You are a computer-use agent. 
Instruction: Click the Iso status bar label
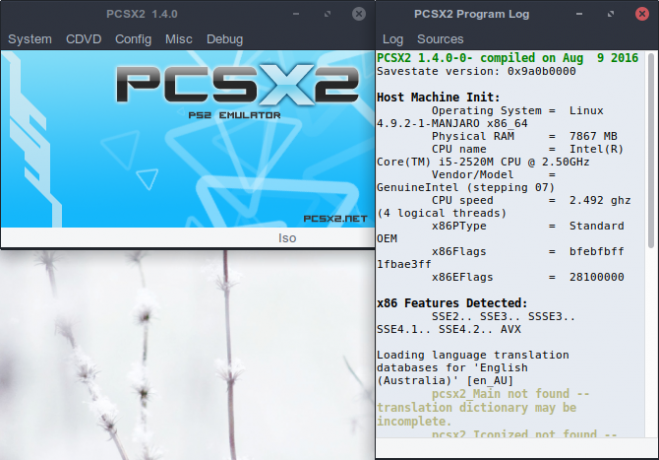tap(287, 238)
